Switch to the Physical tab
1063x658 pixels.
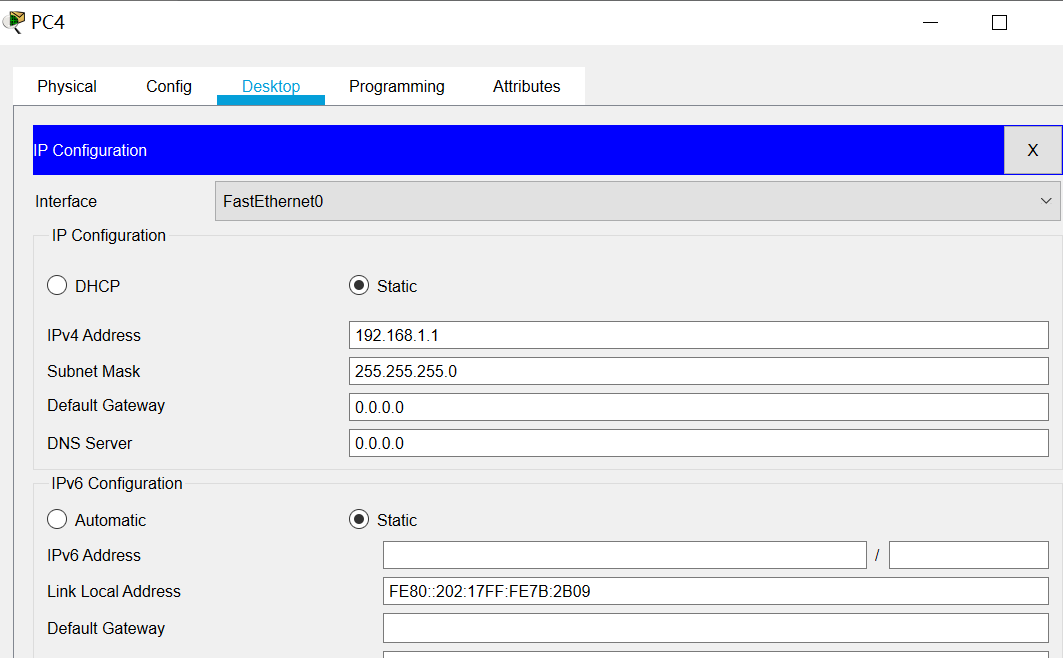tap(66, 86)
